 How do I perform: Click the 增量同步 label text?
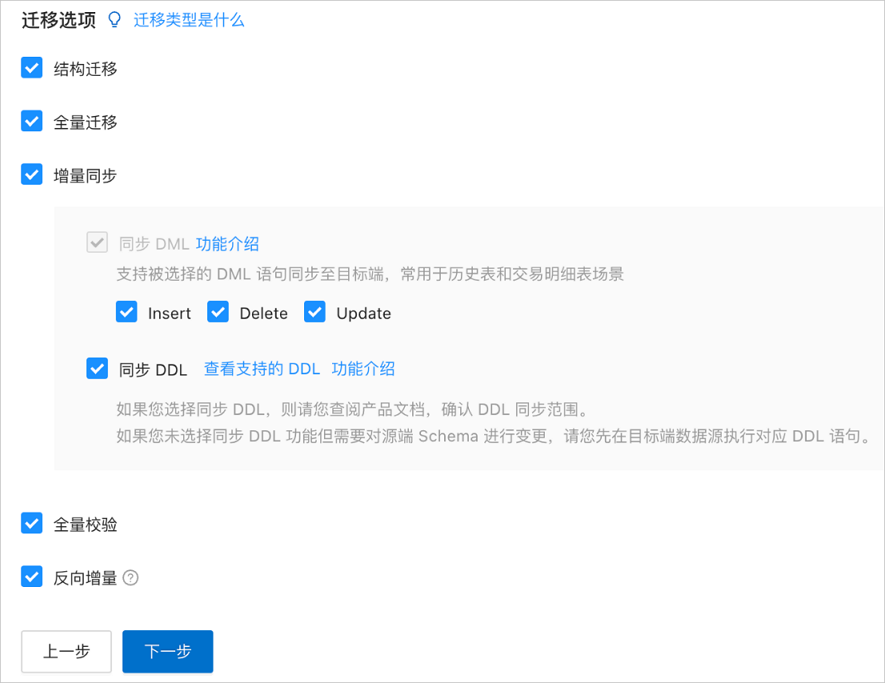(85, 176)
